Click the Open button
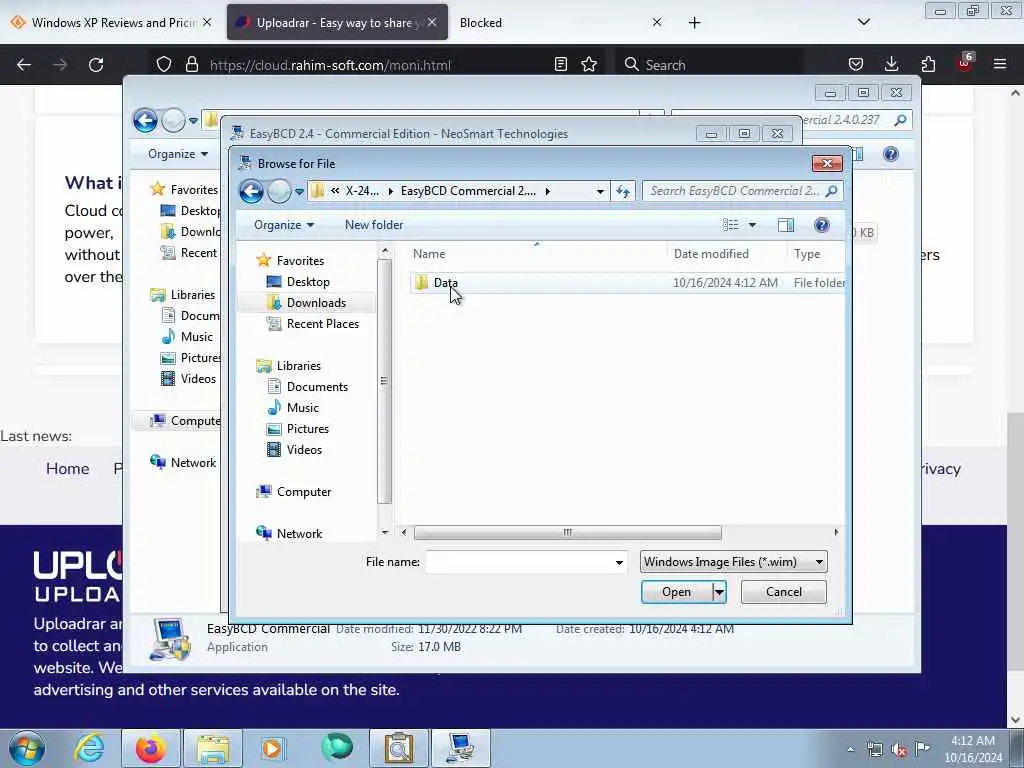This screenshot has width=1024, height=768. coord(676,592)
